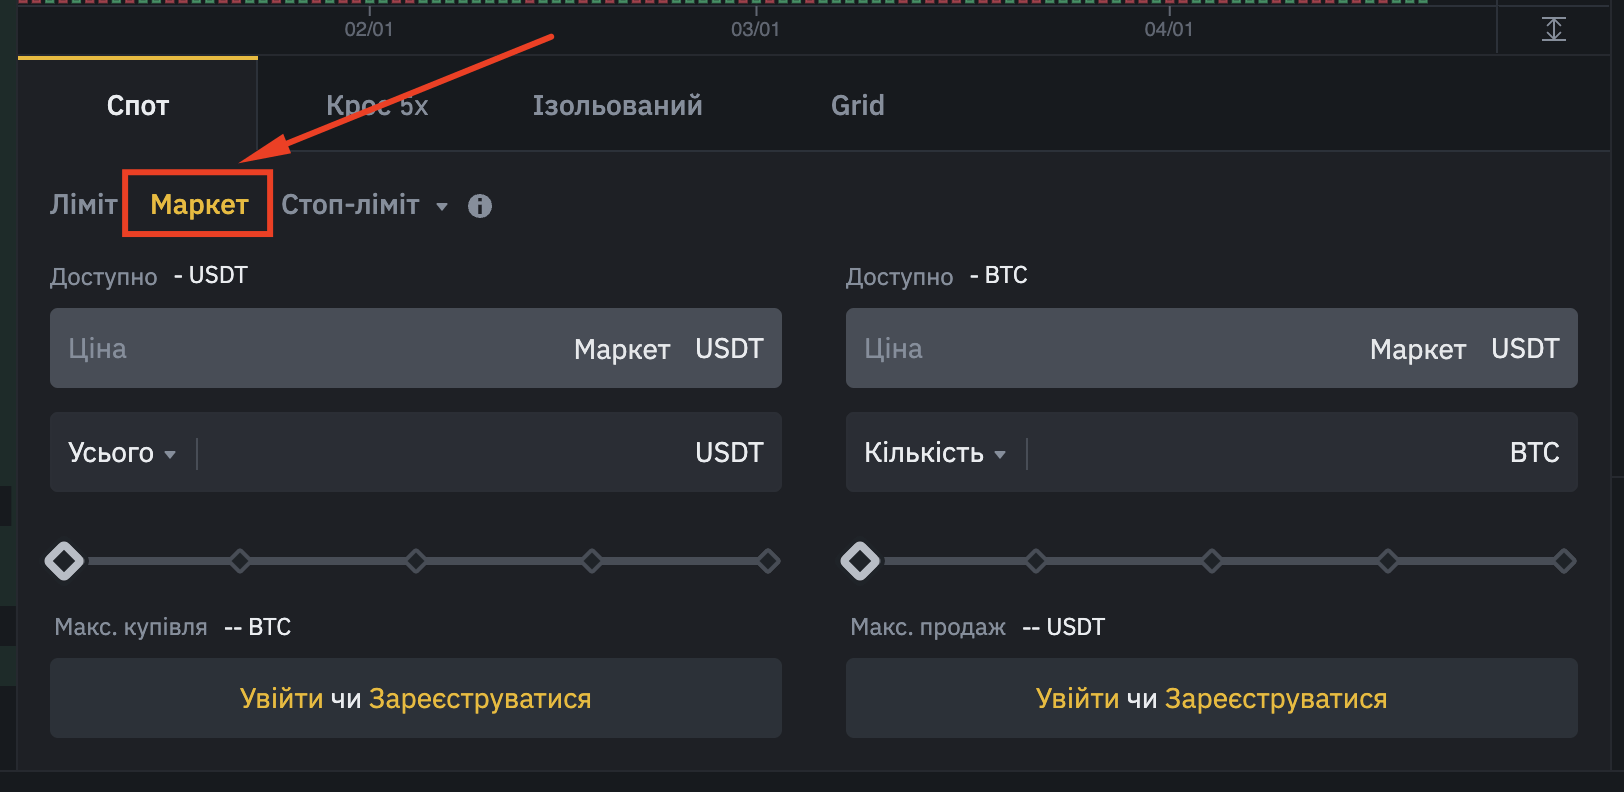Image resolution: width=1624 pixels, height=792 pixels.
Task: Switch to the Спот tab
Action: pyautogui.click(x=138, y=105)
